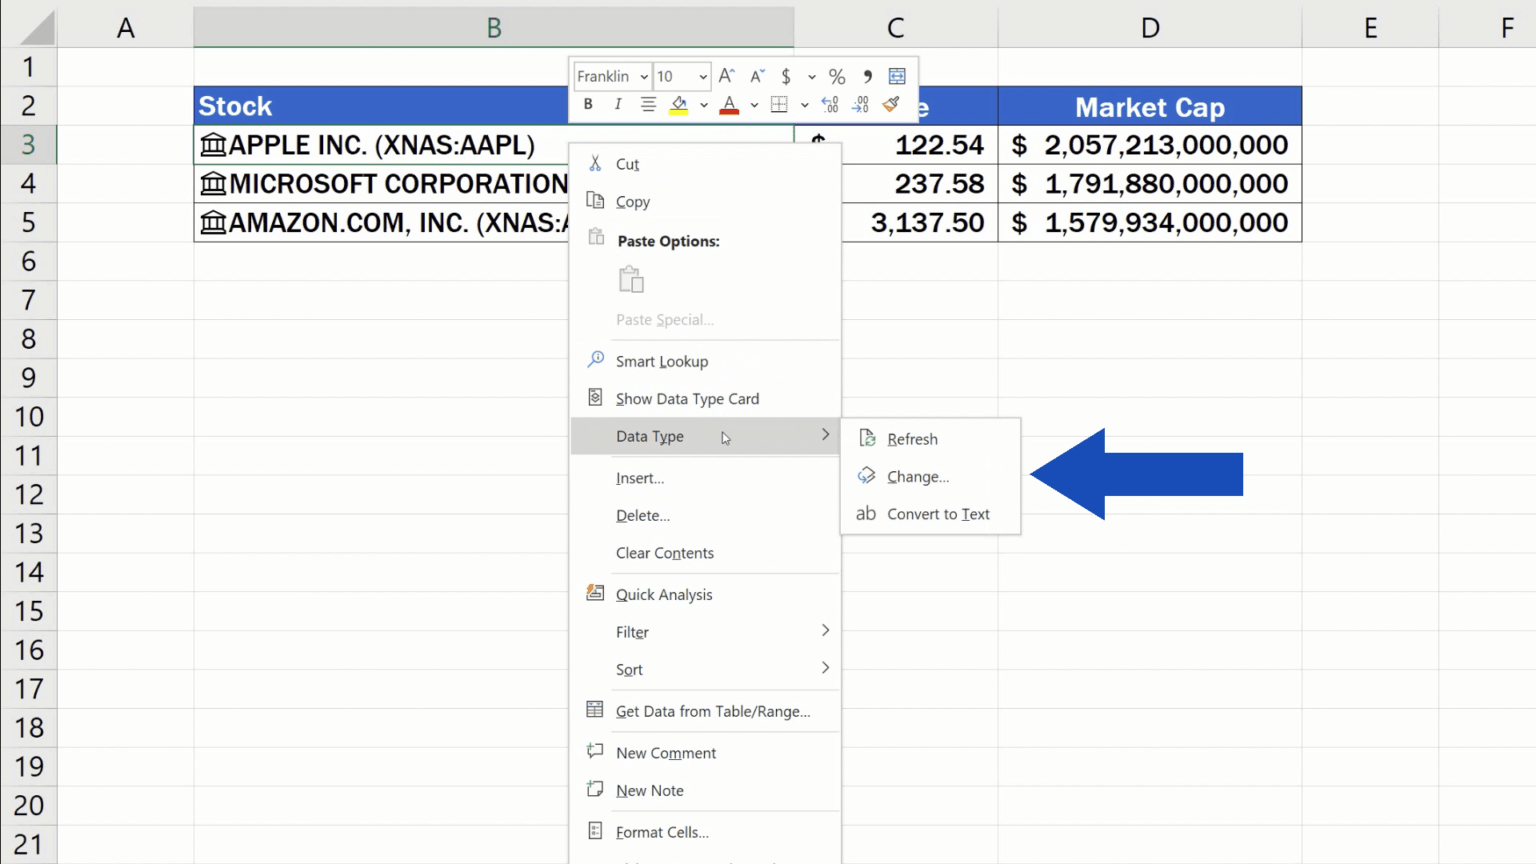Image resolution: width=1536 pixels, height=864 pixels.
Task: Click the bank icon beside APPLE INC.
Action: click(212, 144)
